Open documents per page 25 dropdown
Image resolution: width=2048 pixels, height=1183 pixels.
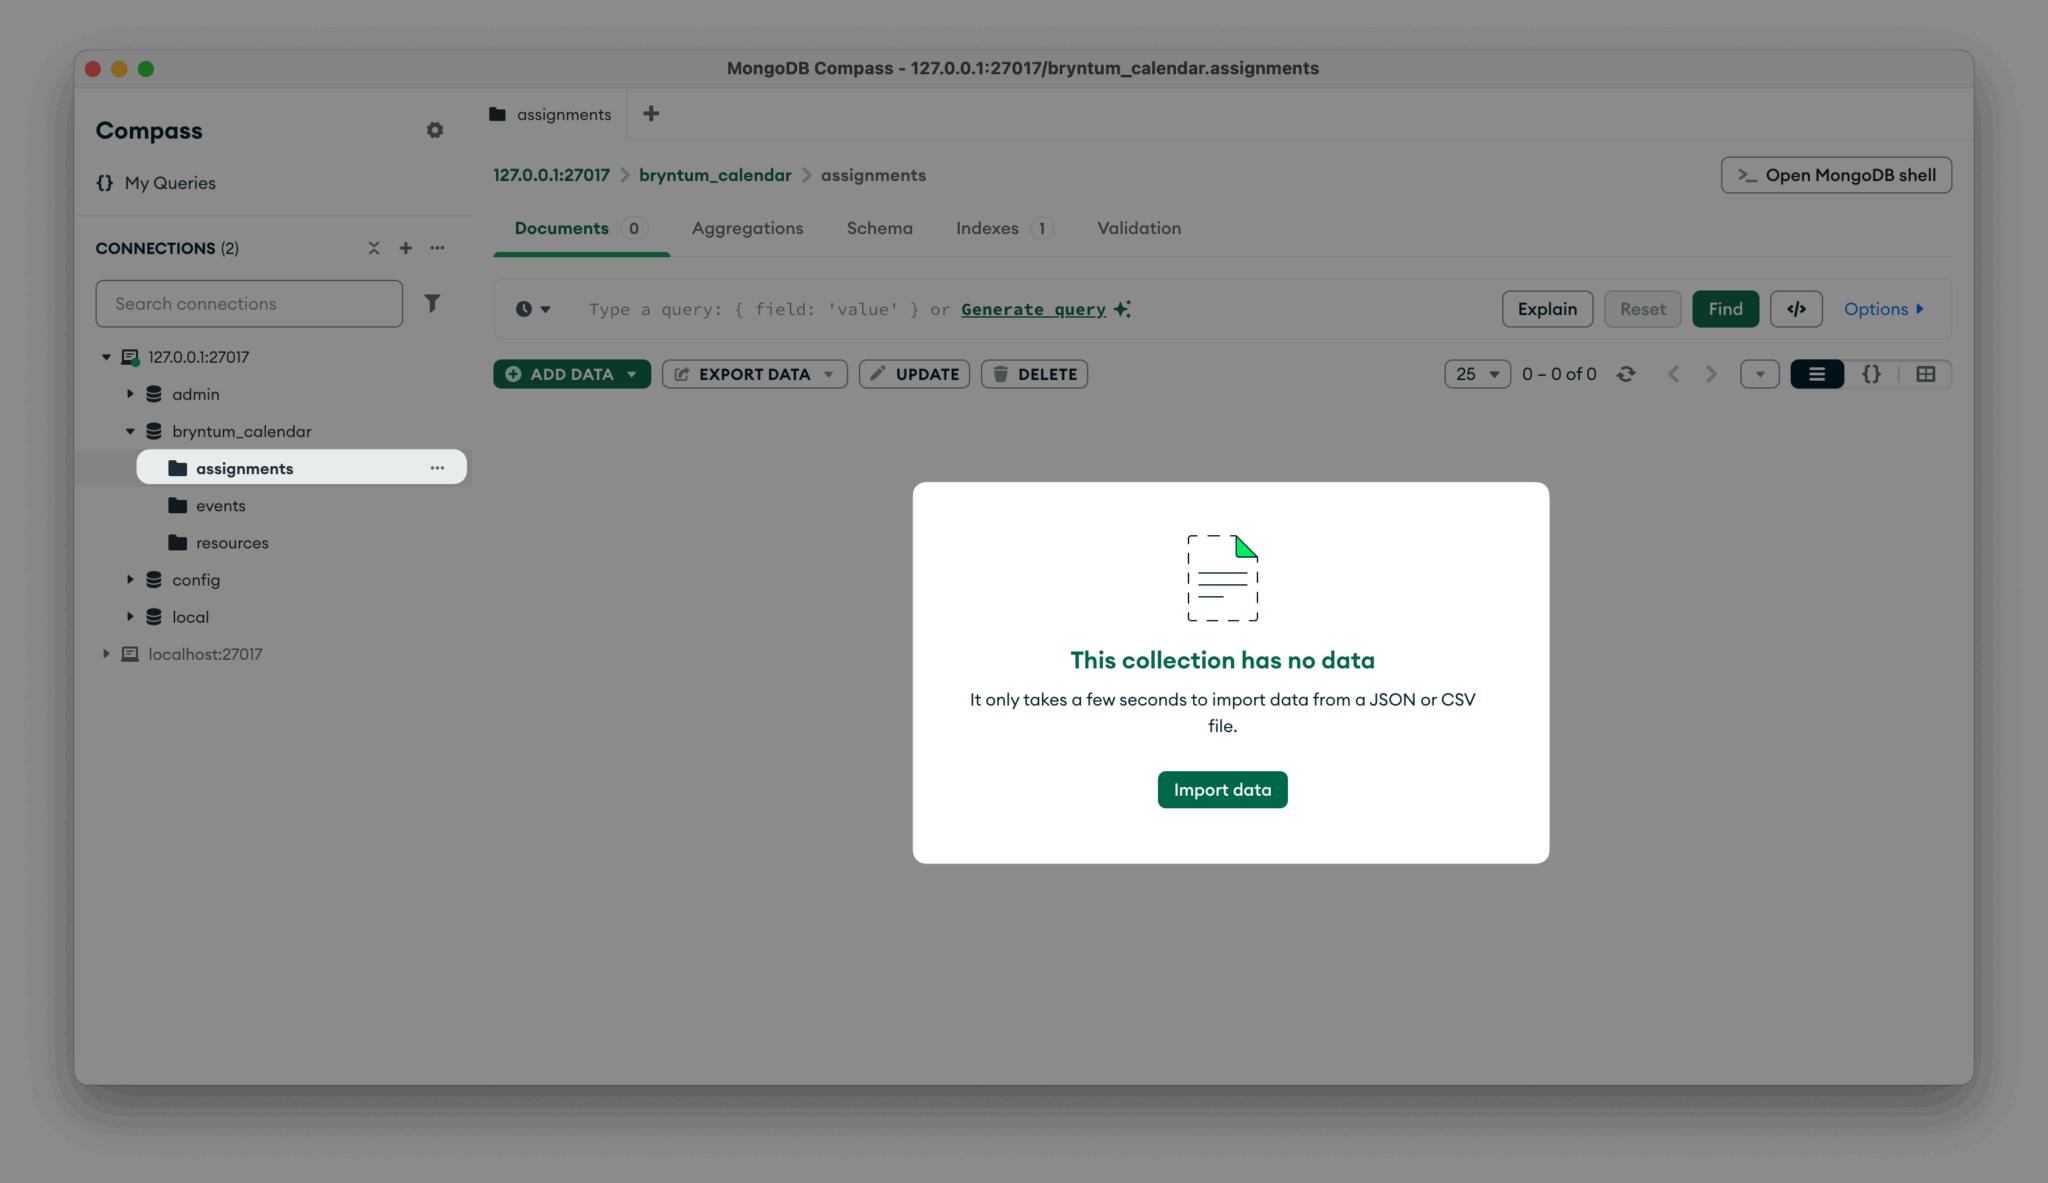(x=1477, y=374)
